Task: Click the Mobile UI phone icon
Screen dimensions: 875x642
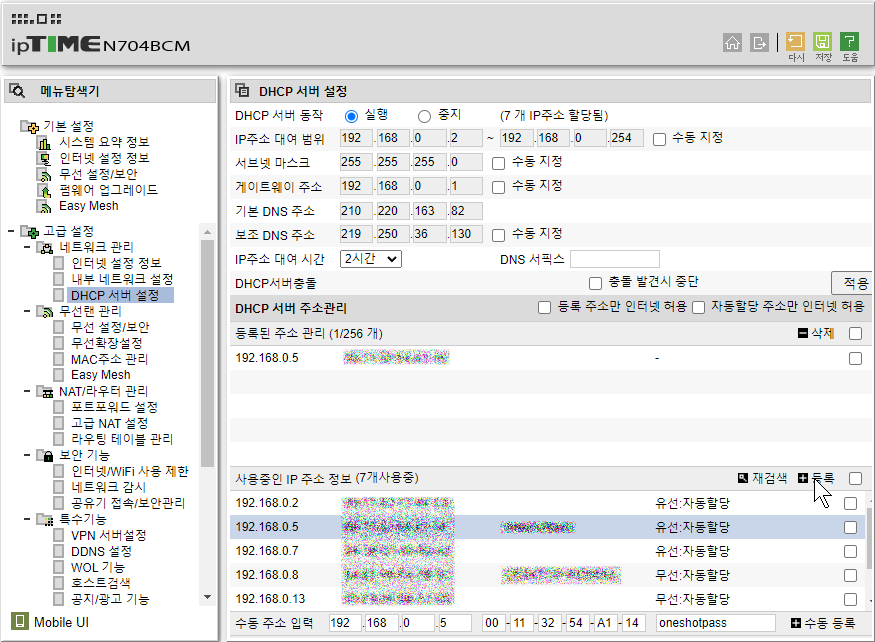Action: tap(20, 621)
